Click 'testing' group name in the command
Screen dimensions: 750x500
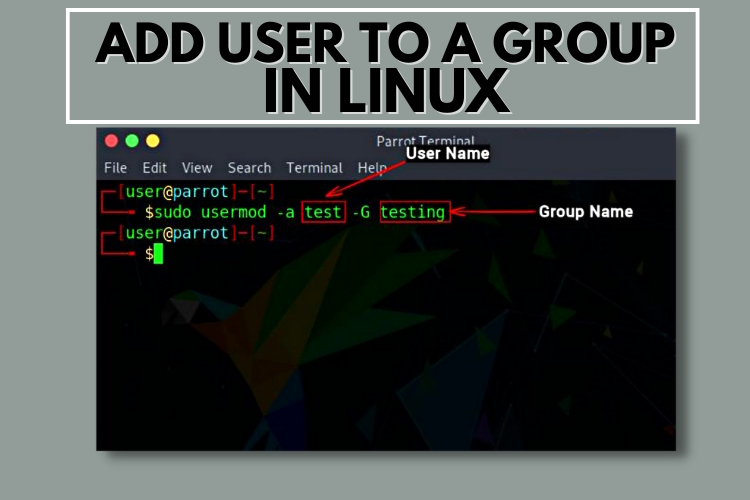click(413, 212)
